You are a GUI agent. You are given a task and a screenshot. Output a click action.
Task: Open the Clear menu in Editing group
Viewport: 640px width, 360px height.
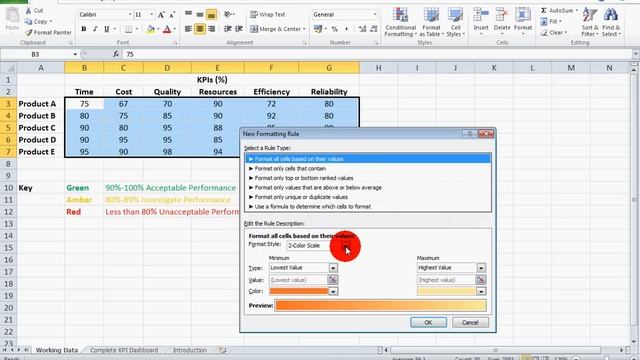(554, 32)
